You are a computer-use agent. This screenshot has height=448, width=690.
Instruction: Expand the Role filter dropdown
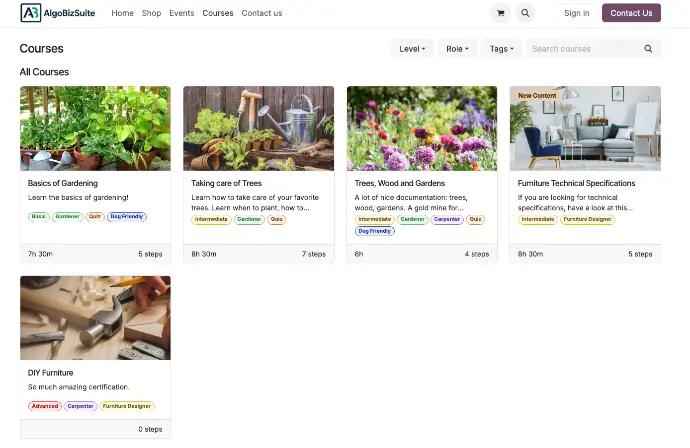(x=457, y=49)
